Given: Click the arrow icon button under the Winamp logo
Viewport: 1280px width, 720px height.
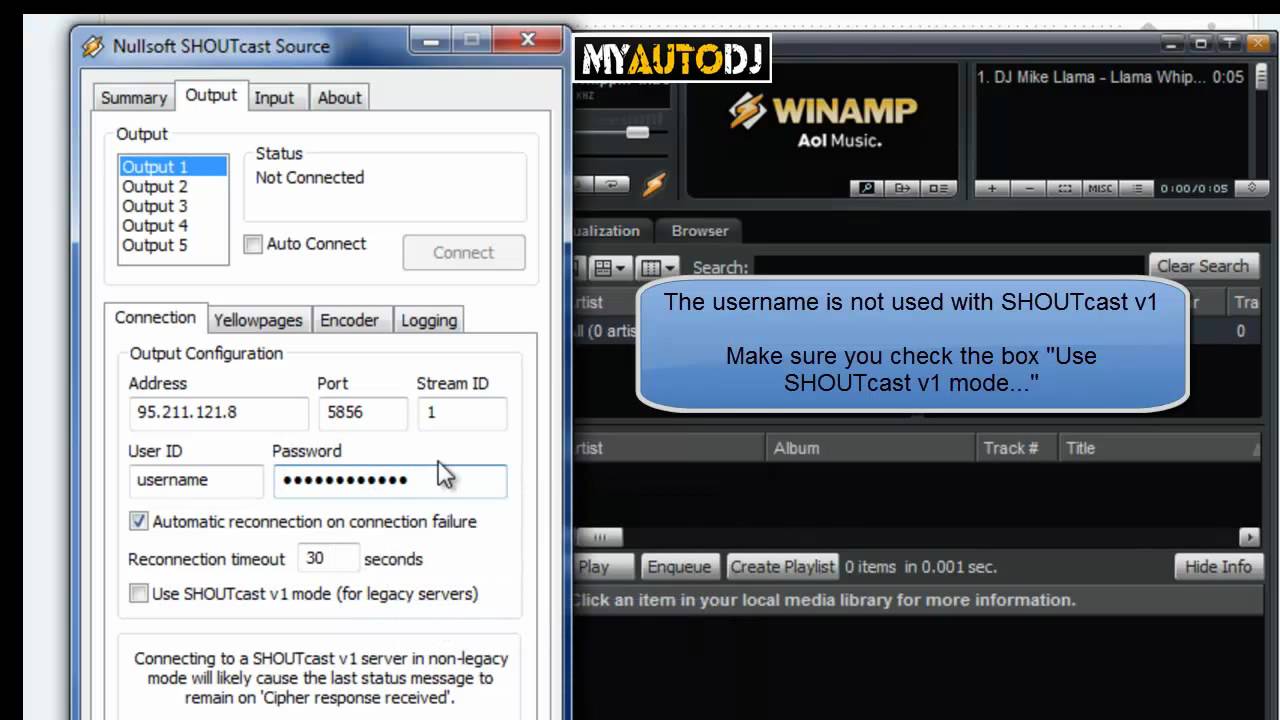Looking at the screenshot, I should [902, 188].
